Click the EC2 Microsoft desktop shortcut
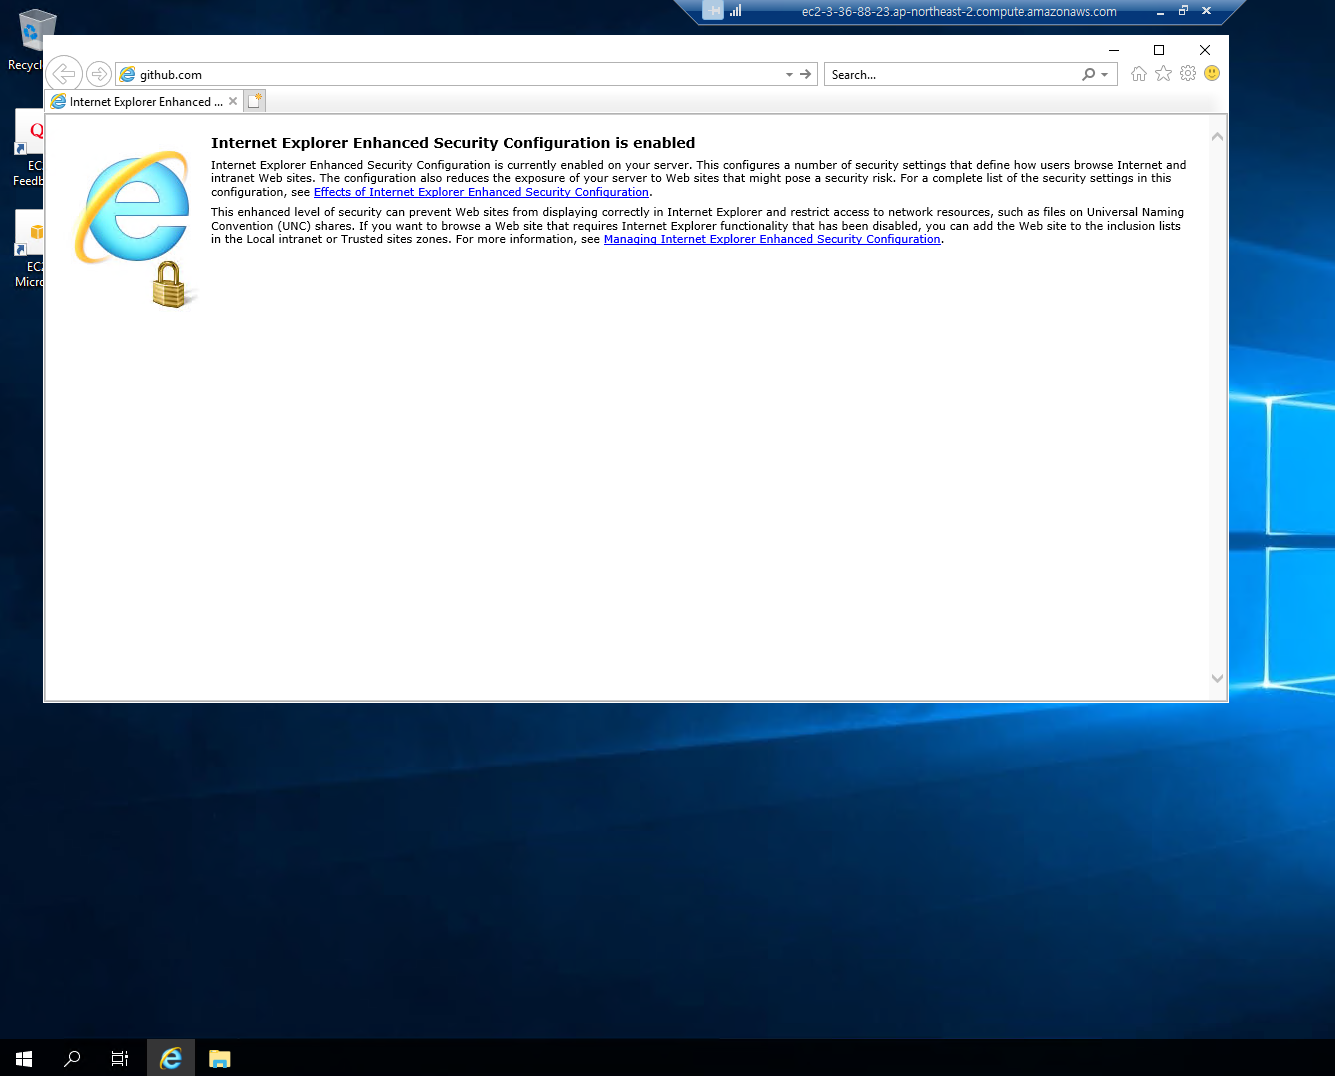 click(x=28, y=250)
